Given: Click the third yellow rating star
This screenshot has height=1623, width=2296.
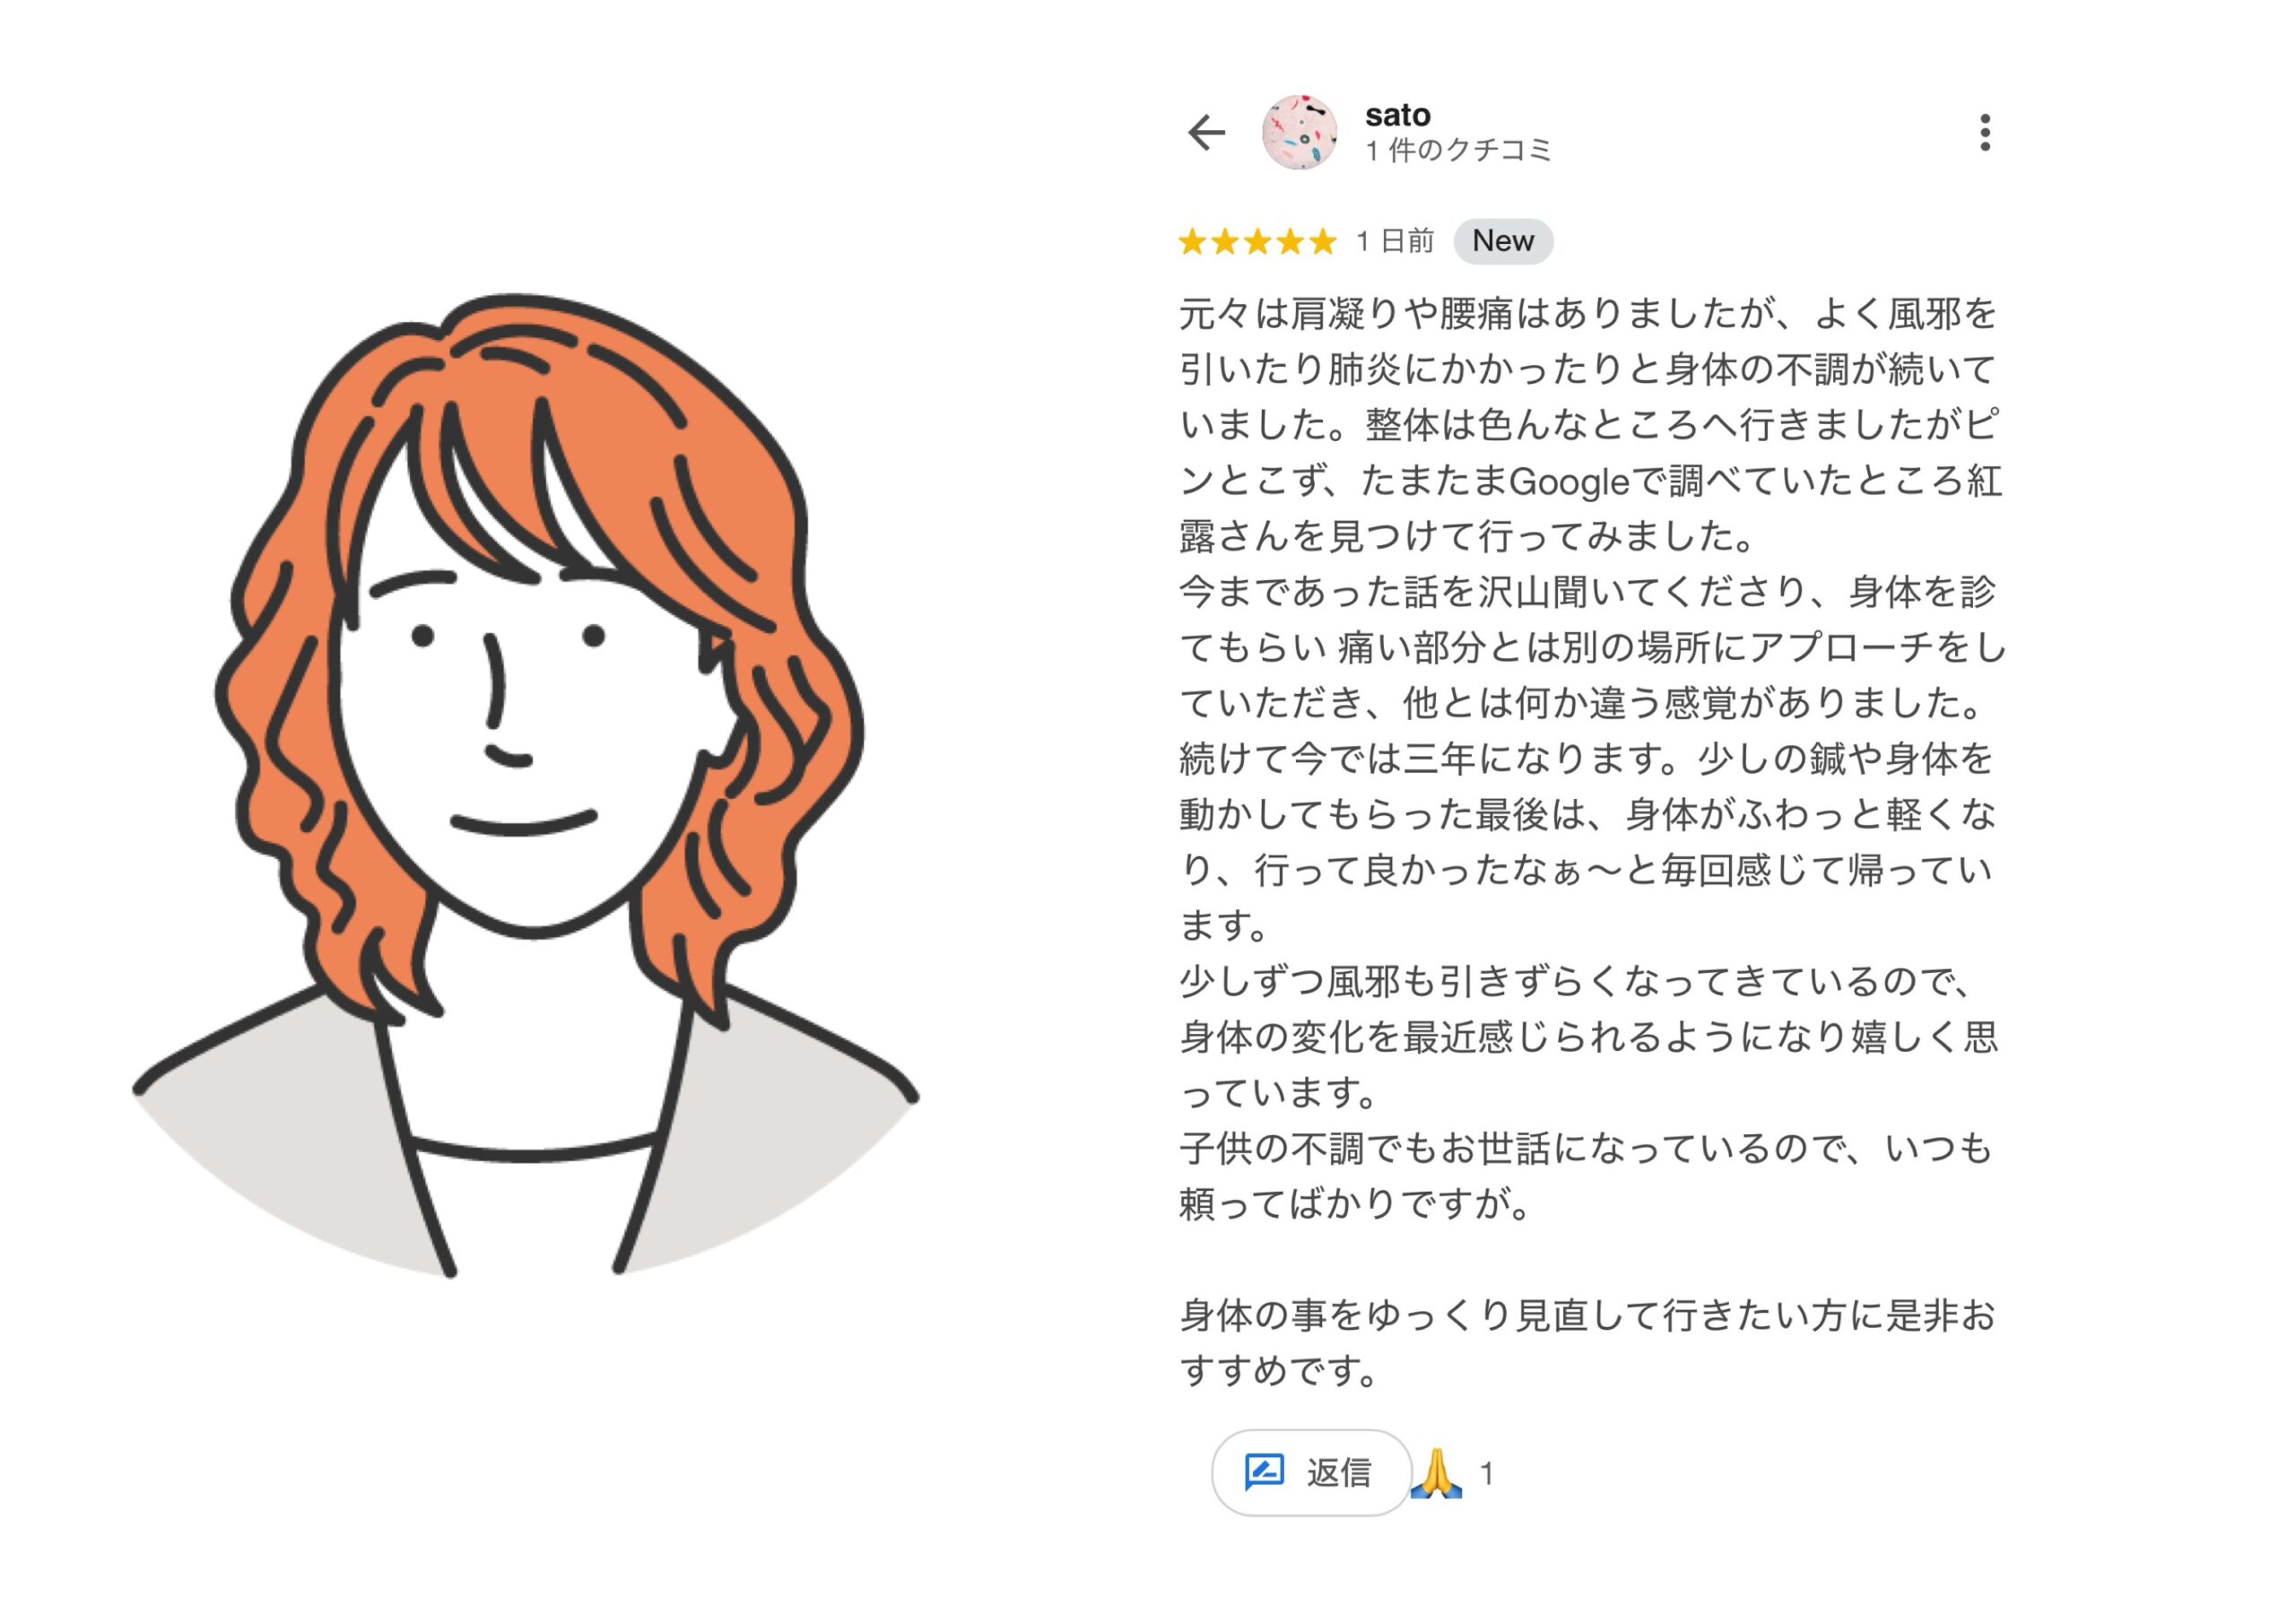Looking at the screenshot, I should 1258,241.
